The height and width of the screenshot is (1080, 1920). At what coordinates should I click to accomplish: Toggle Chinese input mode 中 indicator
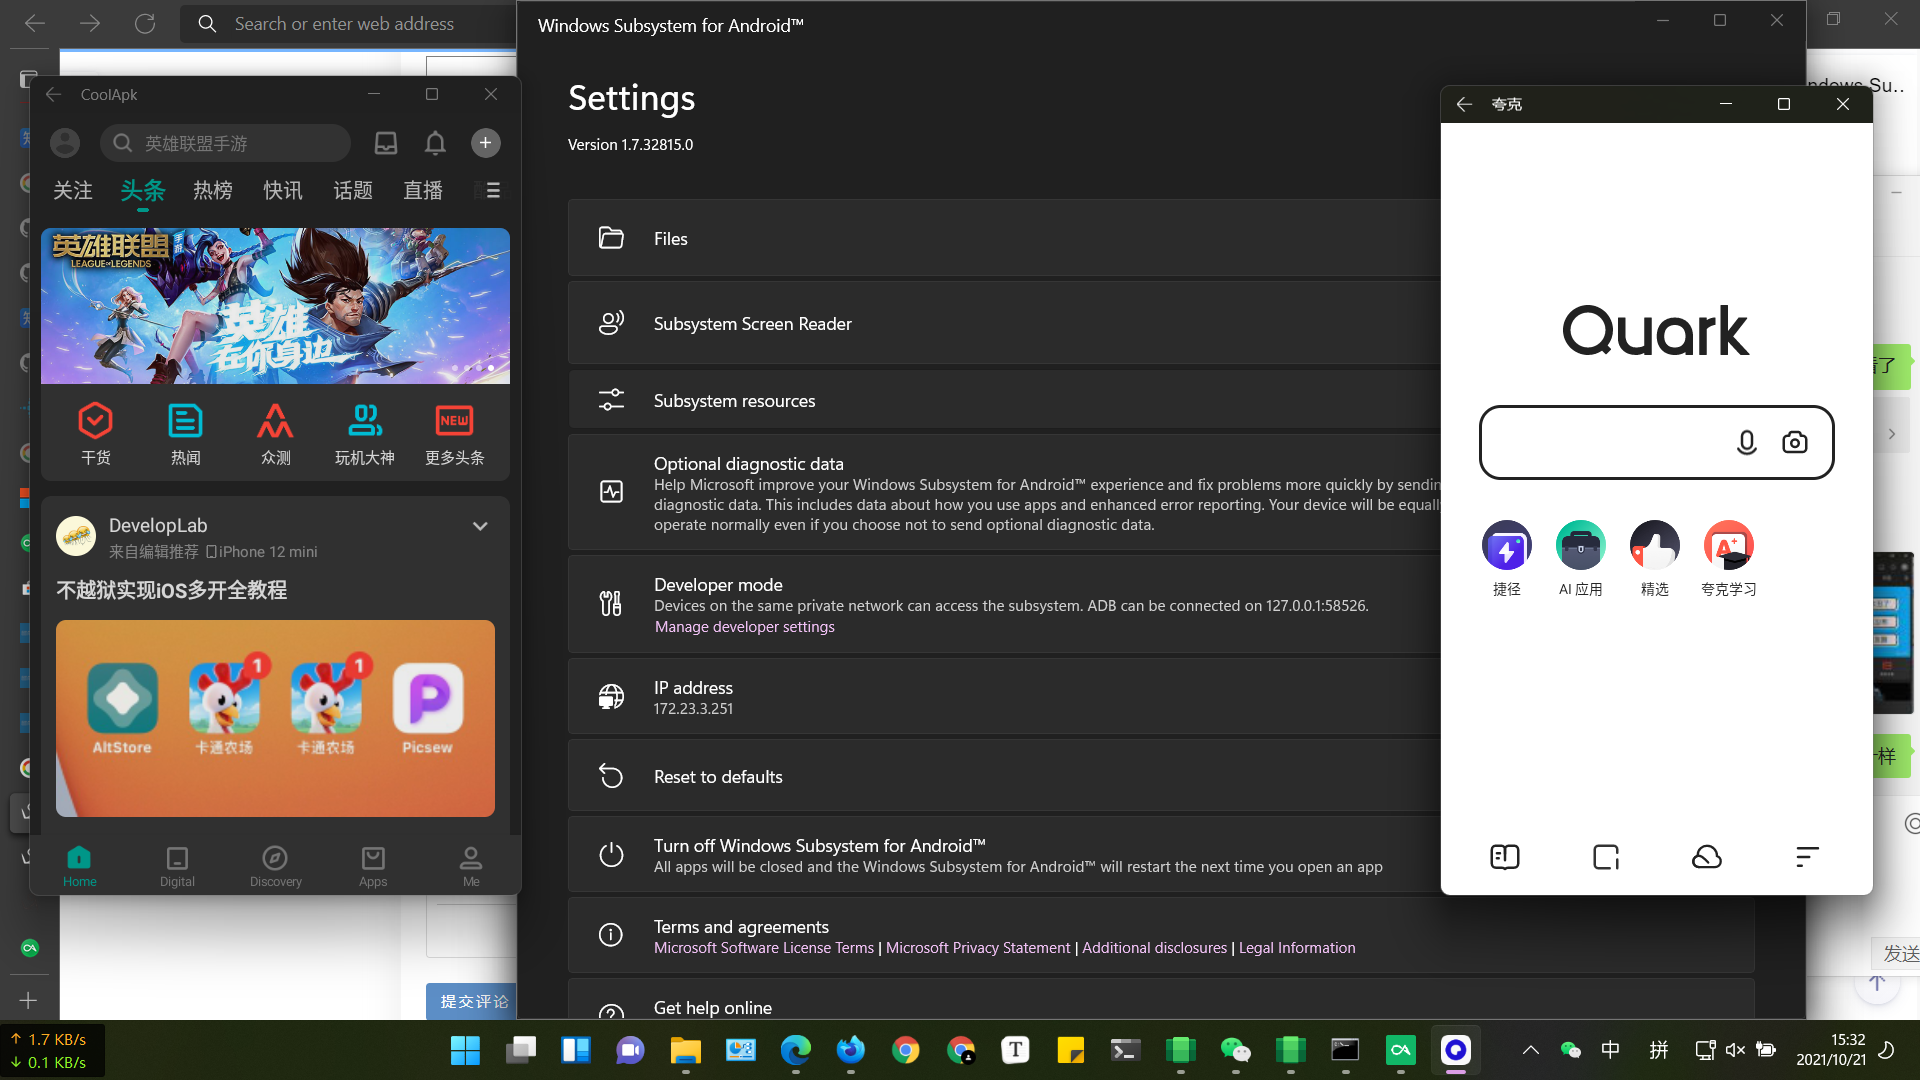(x=1610, y=1050)
